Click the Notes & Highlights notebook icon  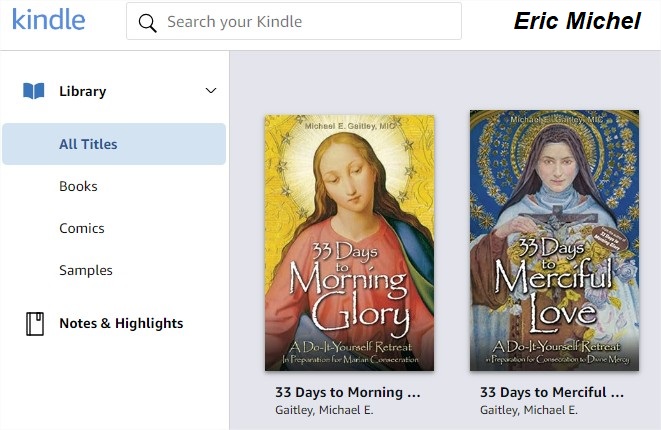[34, 323]
